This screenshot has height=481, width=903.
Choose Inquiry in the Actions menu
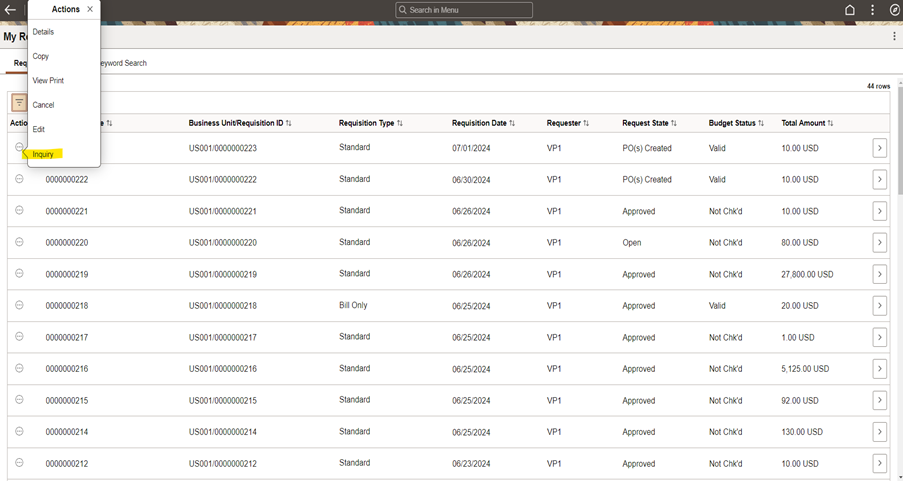pyautogui.click(x=43, y=154)
